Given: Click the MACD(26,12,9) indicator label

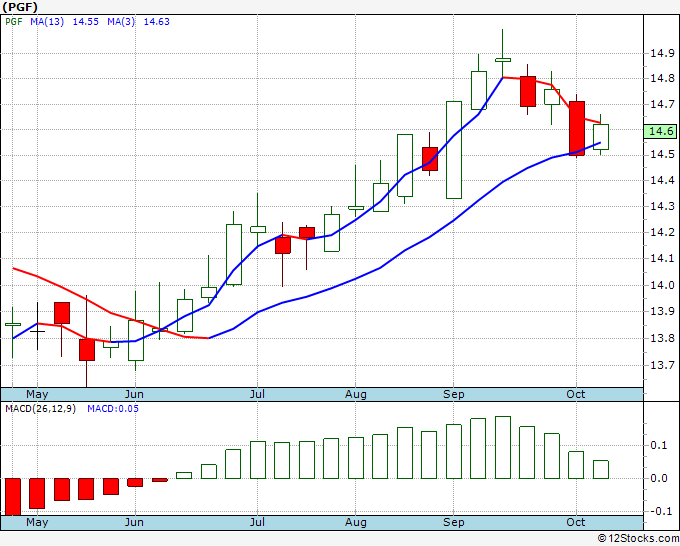Looking at the screenshot, I should pos(40,409).
